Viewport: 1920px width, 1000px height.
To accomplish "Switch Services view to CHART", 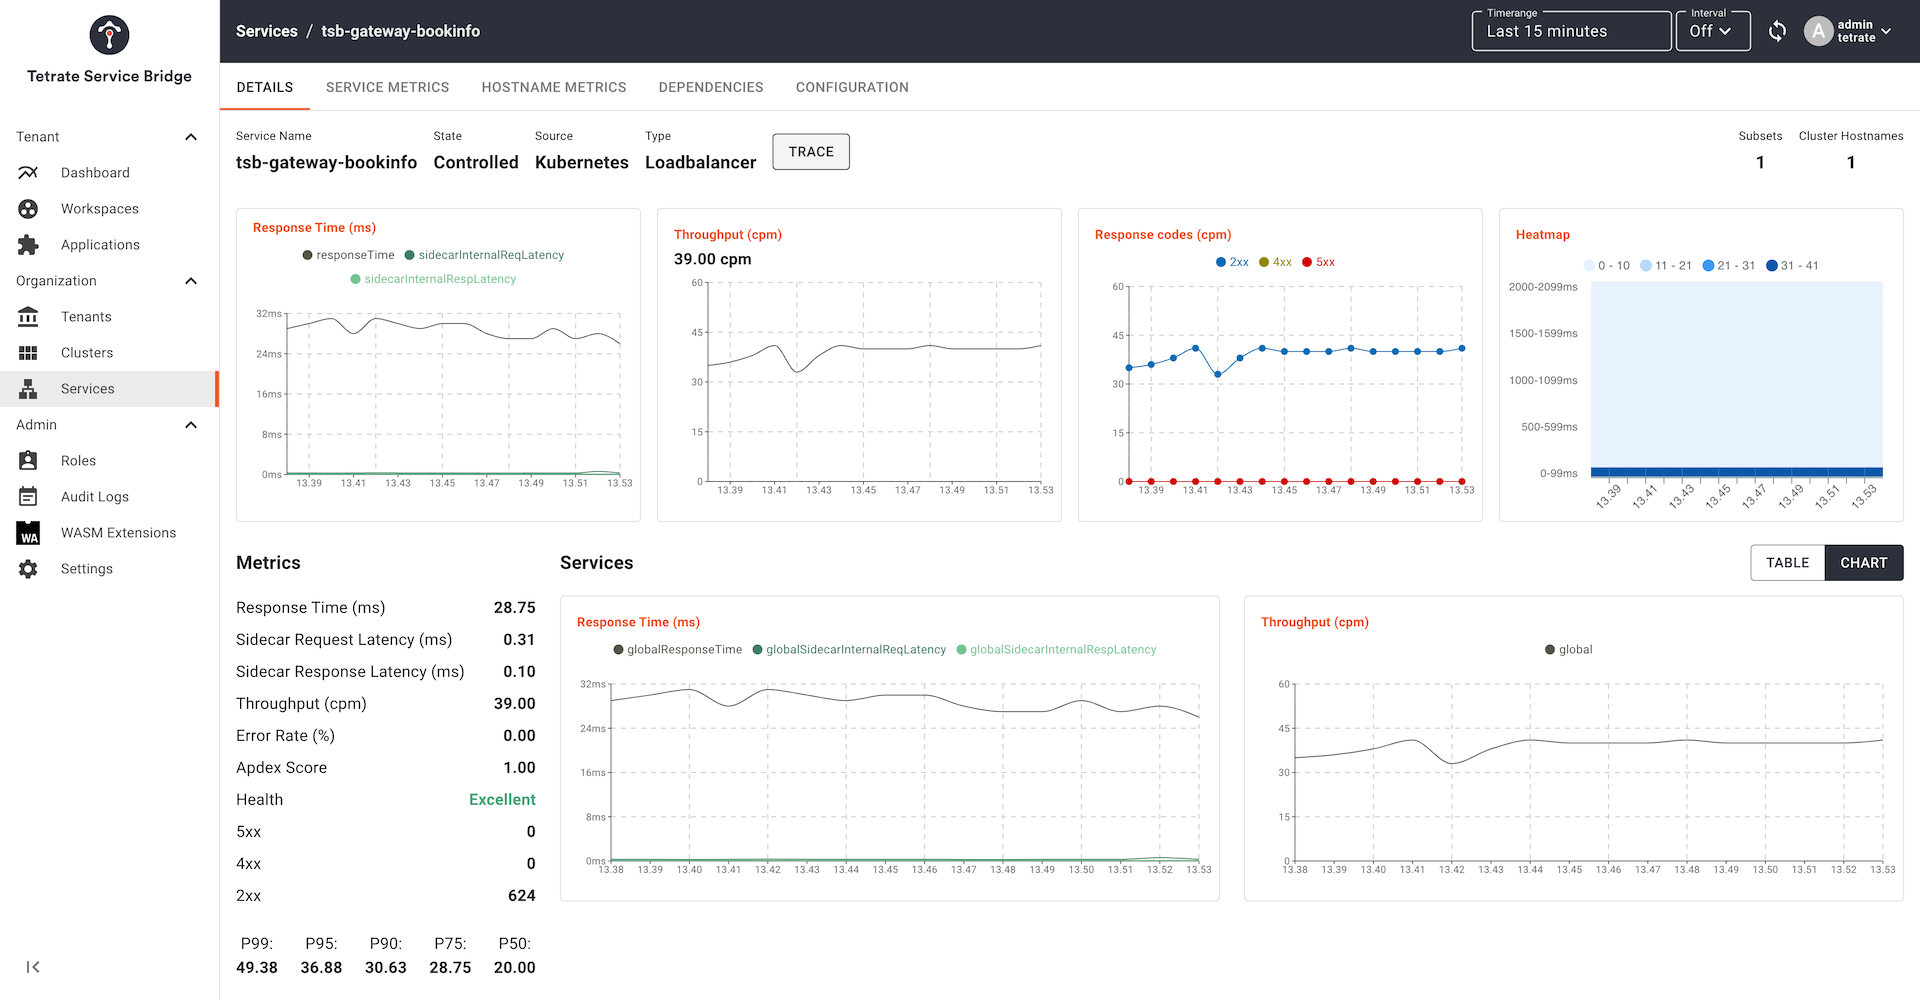I will pyautogui.click(x=1864, y=563).
